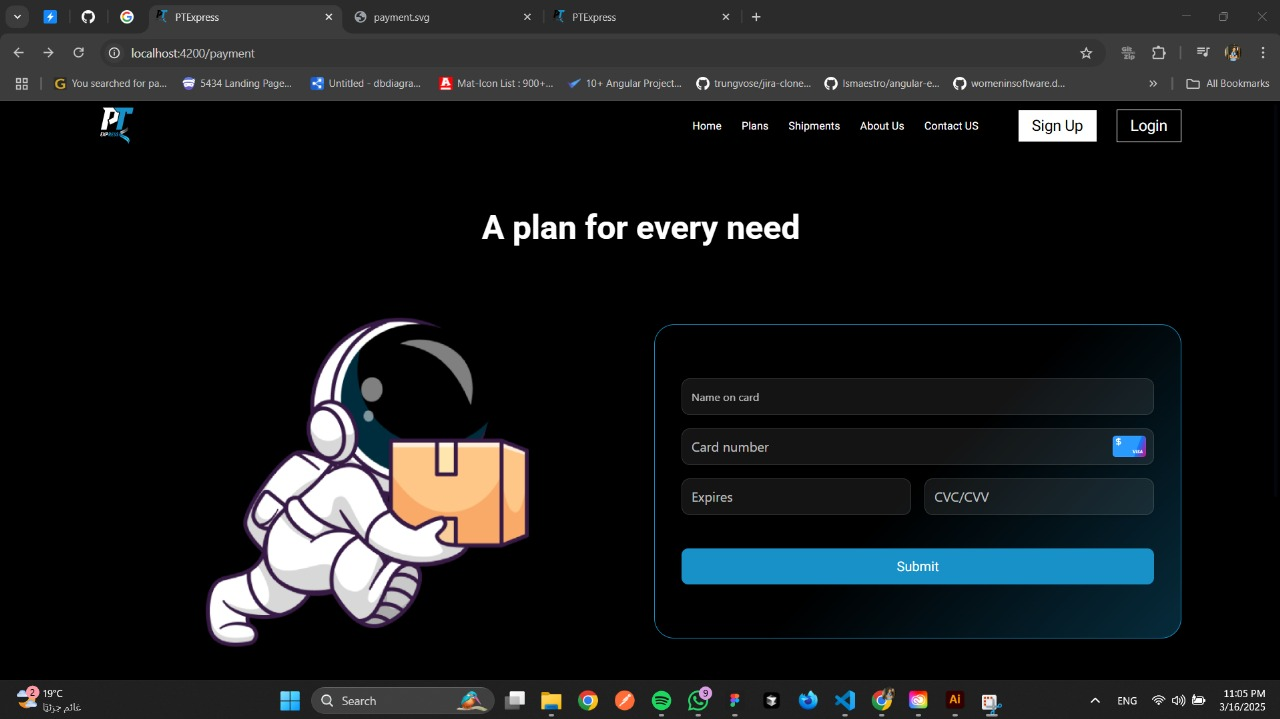Open Shipments from the navigation menu

[x=814, y=126]
